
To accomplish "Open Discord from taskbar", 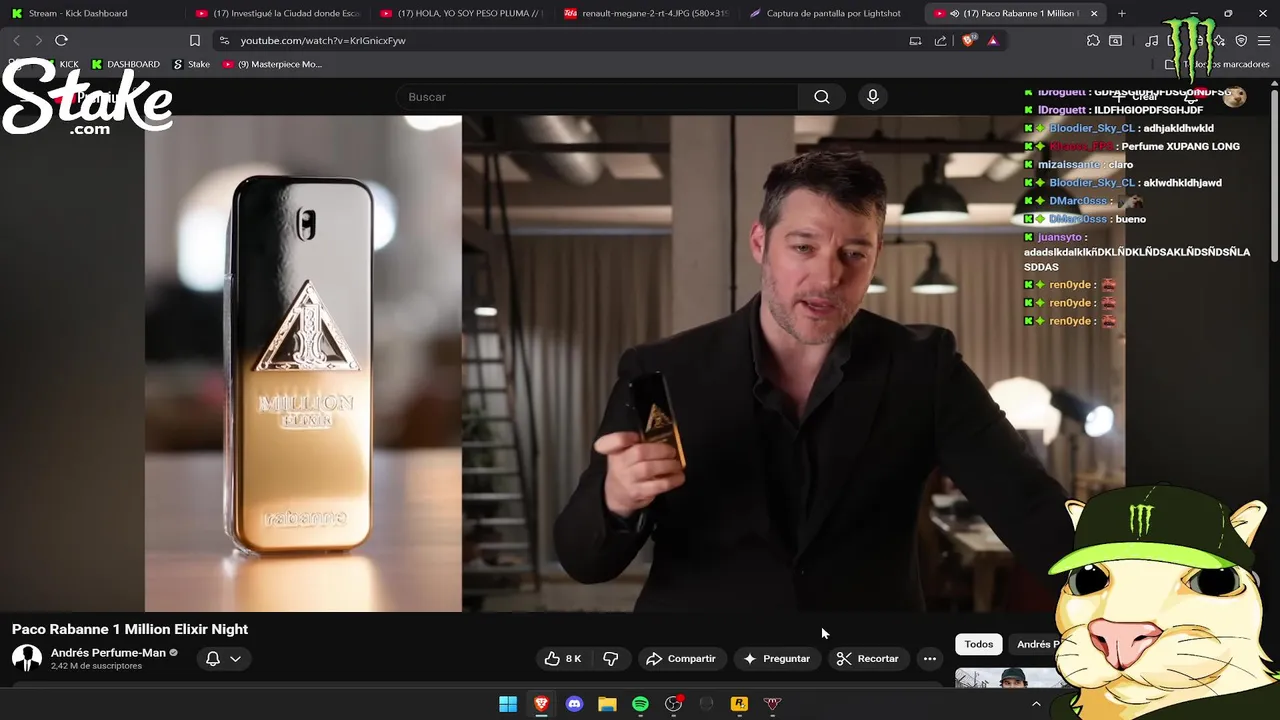I will point(574,704).
